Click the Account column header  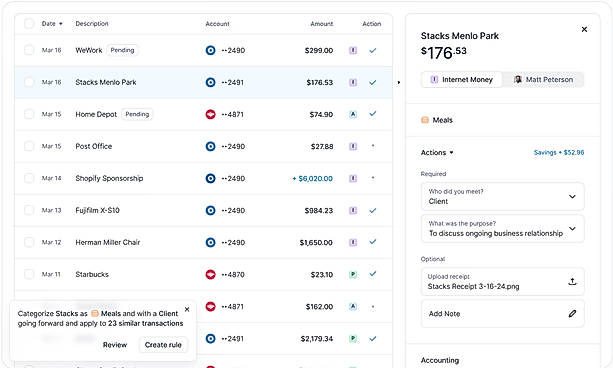coord(217,24)
